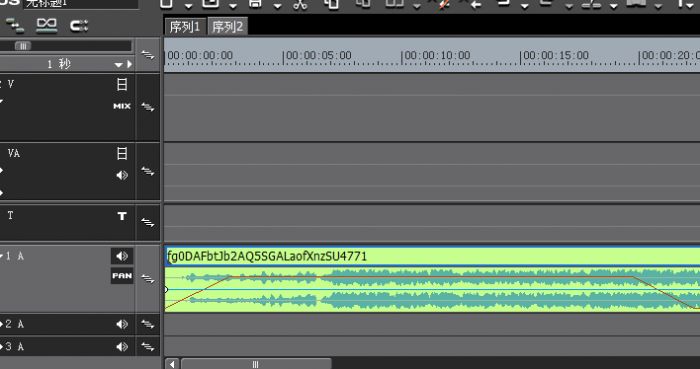Click the MIX mixer icon on V track
The width and height of the screenshot is (700, 369).
(x=122, y=106)
